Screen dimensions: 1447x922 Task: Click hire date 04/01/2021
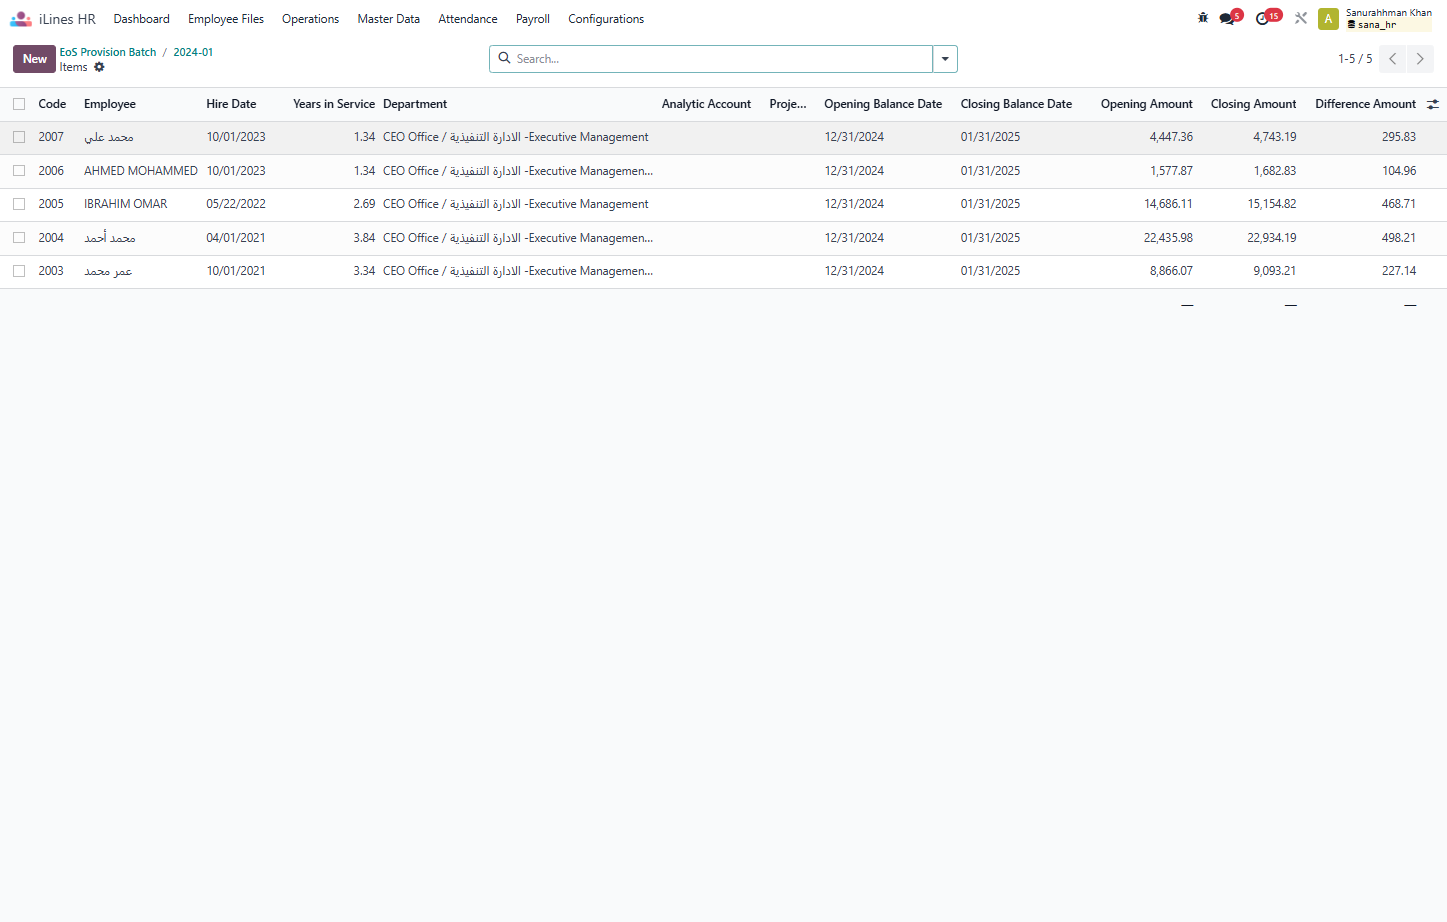236,238
